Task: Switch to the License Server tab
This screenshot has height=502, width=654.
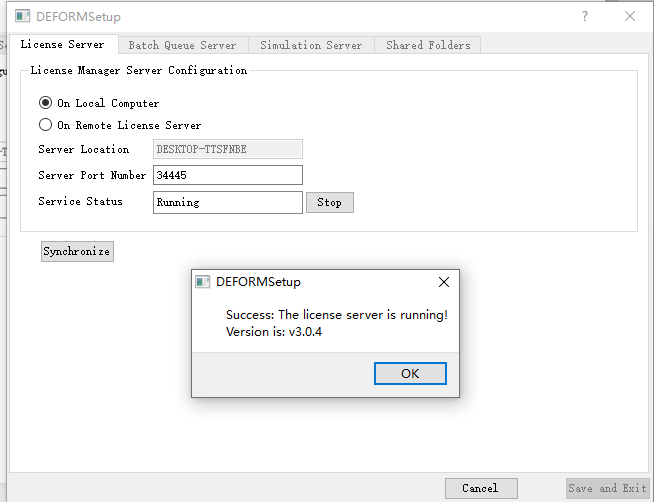Action: (x=62, y=44)
